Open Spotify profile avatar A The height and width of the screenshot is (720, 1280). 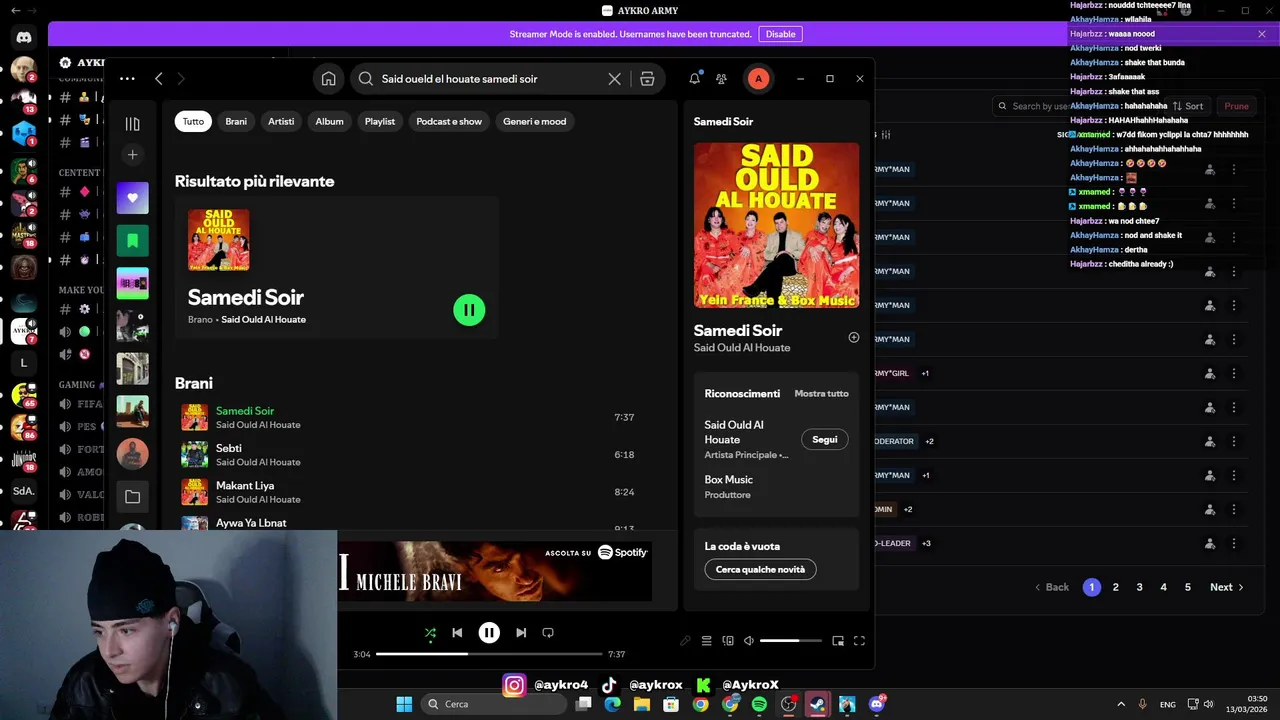tap(758, 79)
